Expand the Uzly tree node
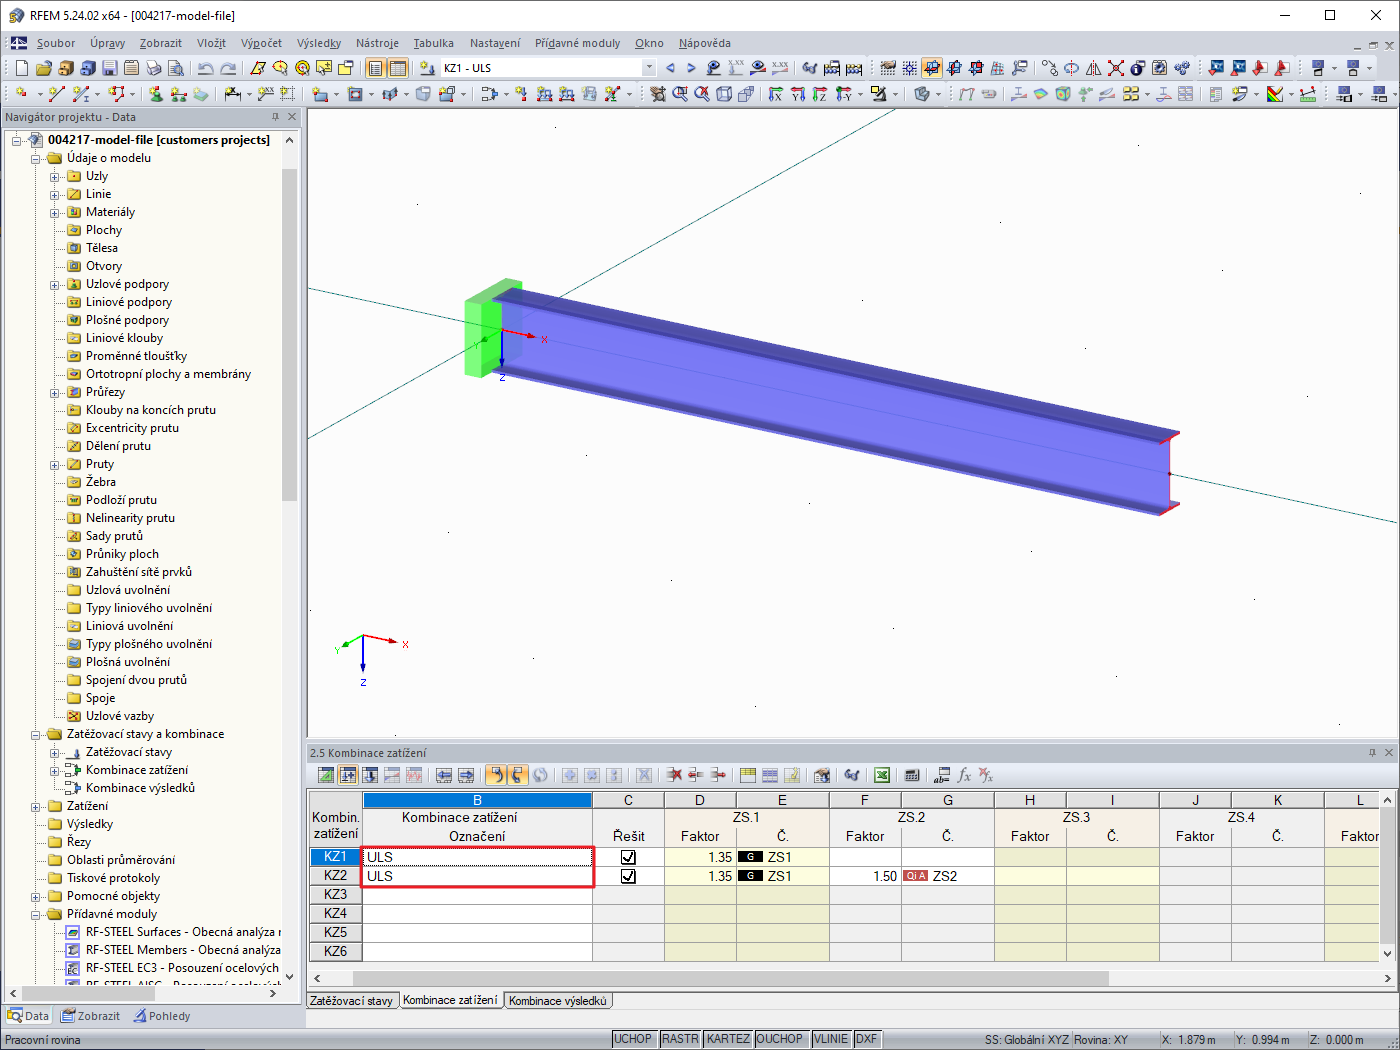Screen dimensions: 1400x1050 [x=55, y=176]
